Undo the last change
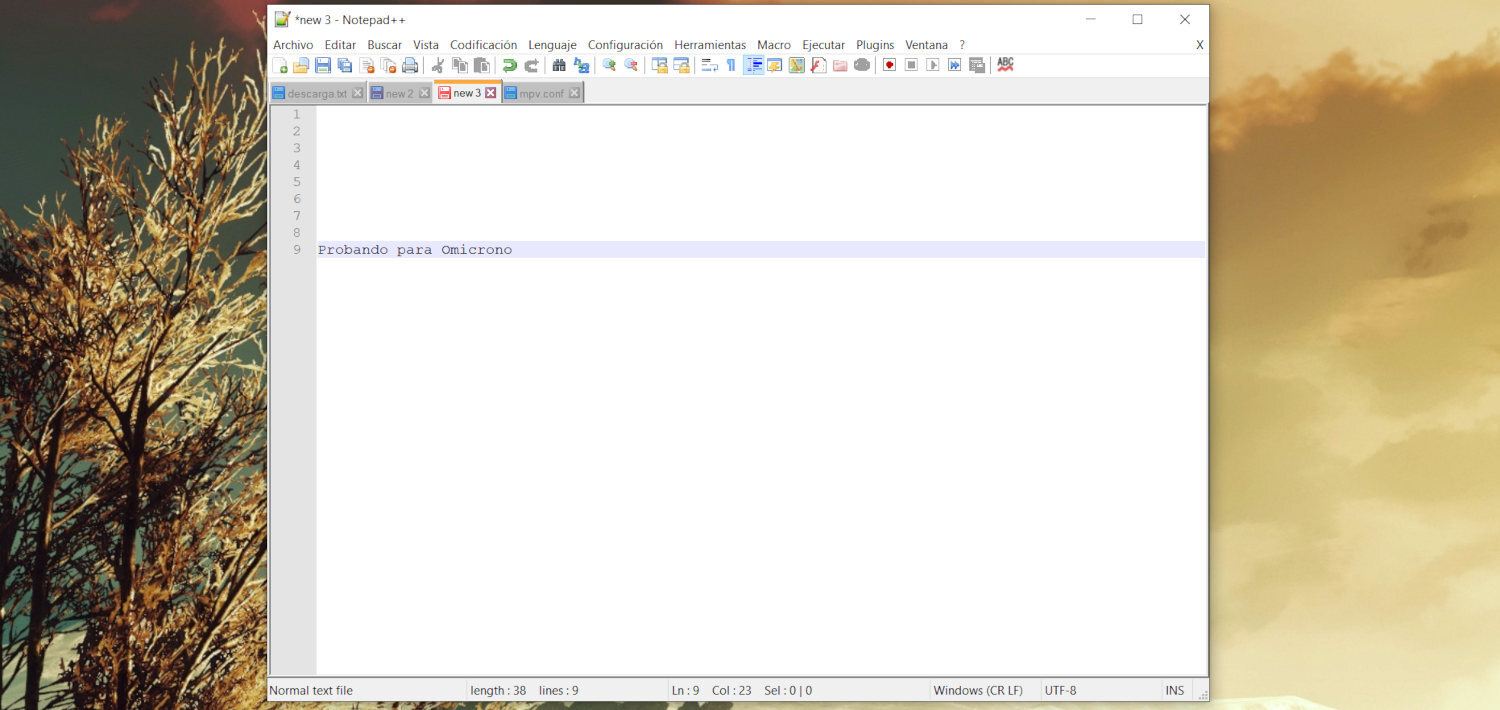This screenshot has width=1500, height=710. coord(509,65)
